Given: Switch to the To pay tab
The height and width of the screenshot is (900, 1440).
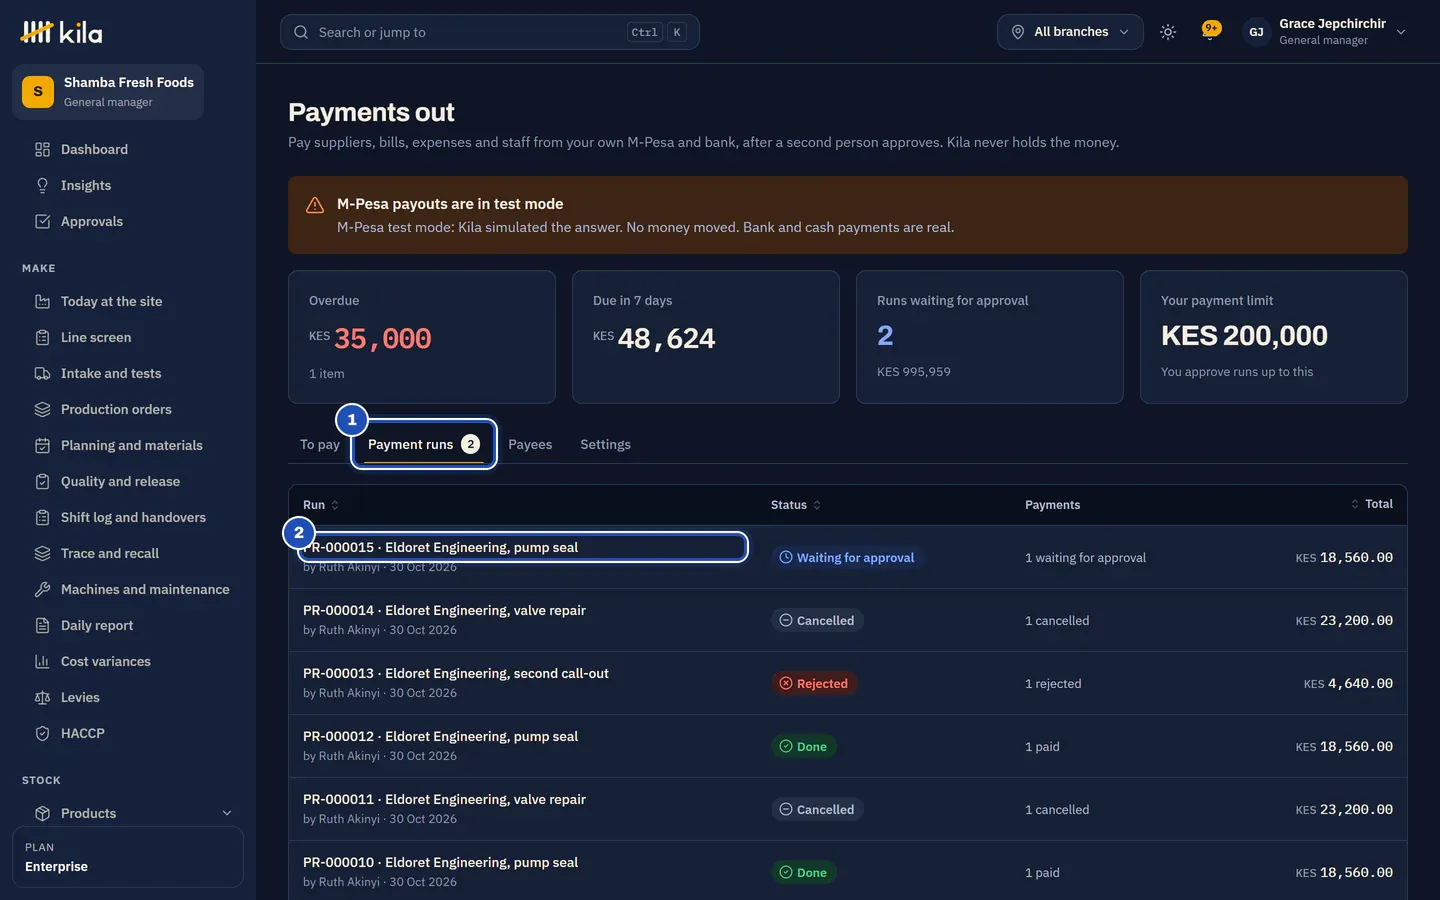Looking at the screenshot, I should click(320, 444).
